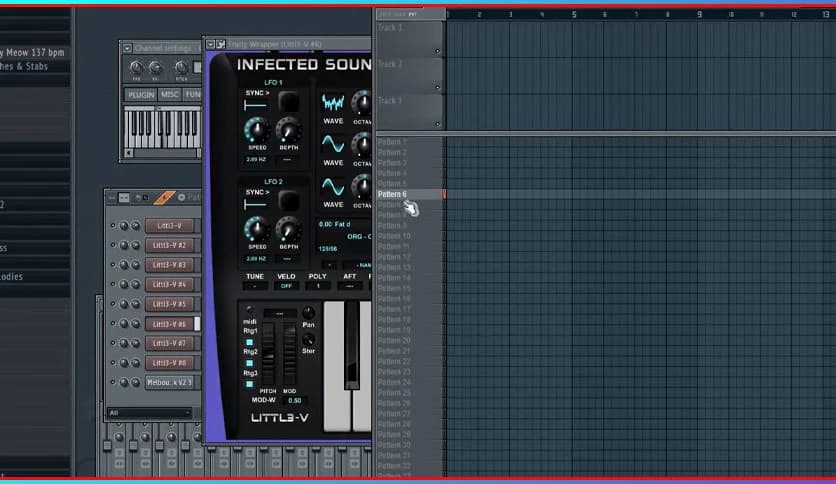Click the top oscillator OCTAVE knob
836x484 pixels.
(x=362, y=103)
